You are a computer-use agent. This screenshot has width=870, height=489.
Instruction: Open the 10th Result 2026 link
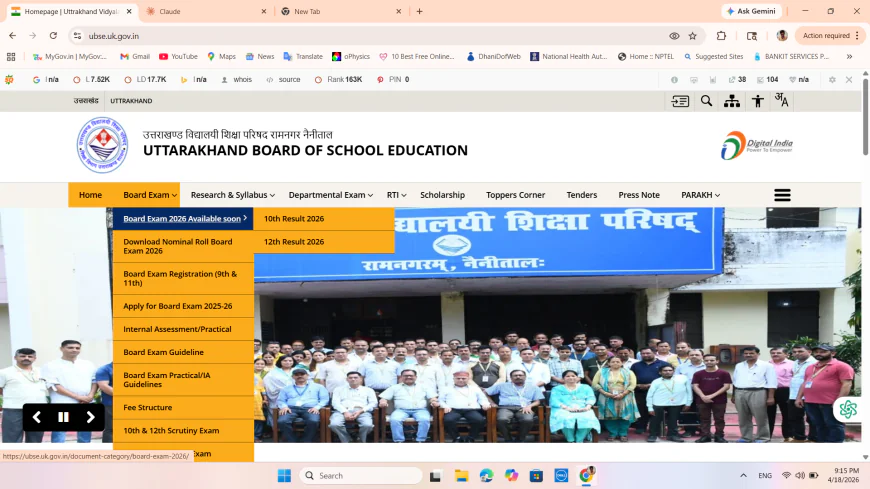(x=294, y=219)
